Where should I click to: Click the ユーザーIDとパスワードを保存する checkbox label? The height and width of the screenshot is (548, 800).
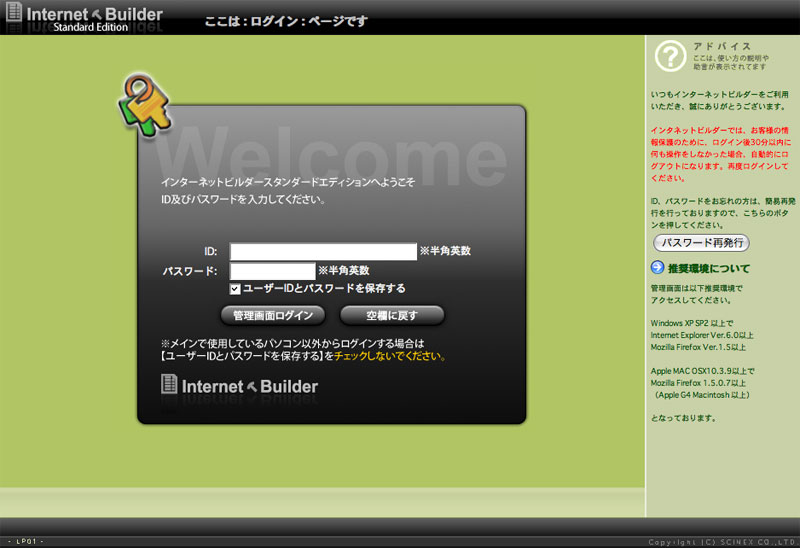point(324,289)
